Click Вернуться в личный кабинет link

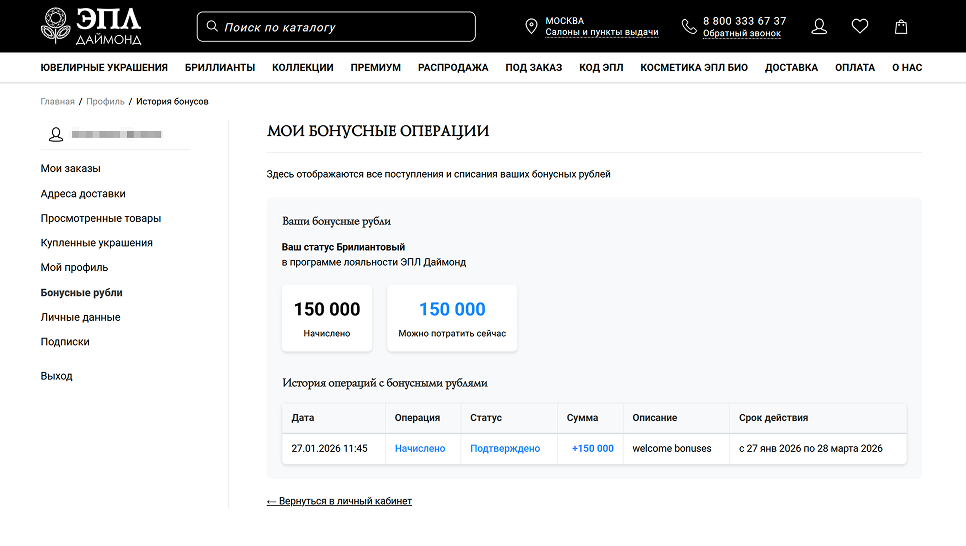click(339, 501)
